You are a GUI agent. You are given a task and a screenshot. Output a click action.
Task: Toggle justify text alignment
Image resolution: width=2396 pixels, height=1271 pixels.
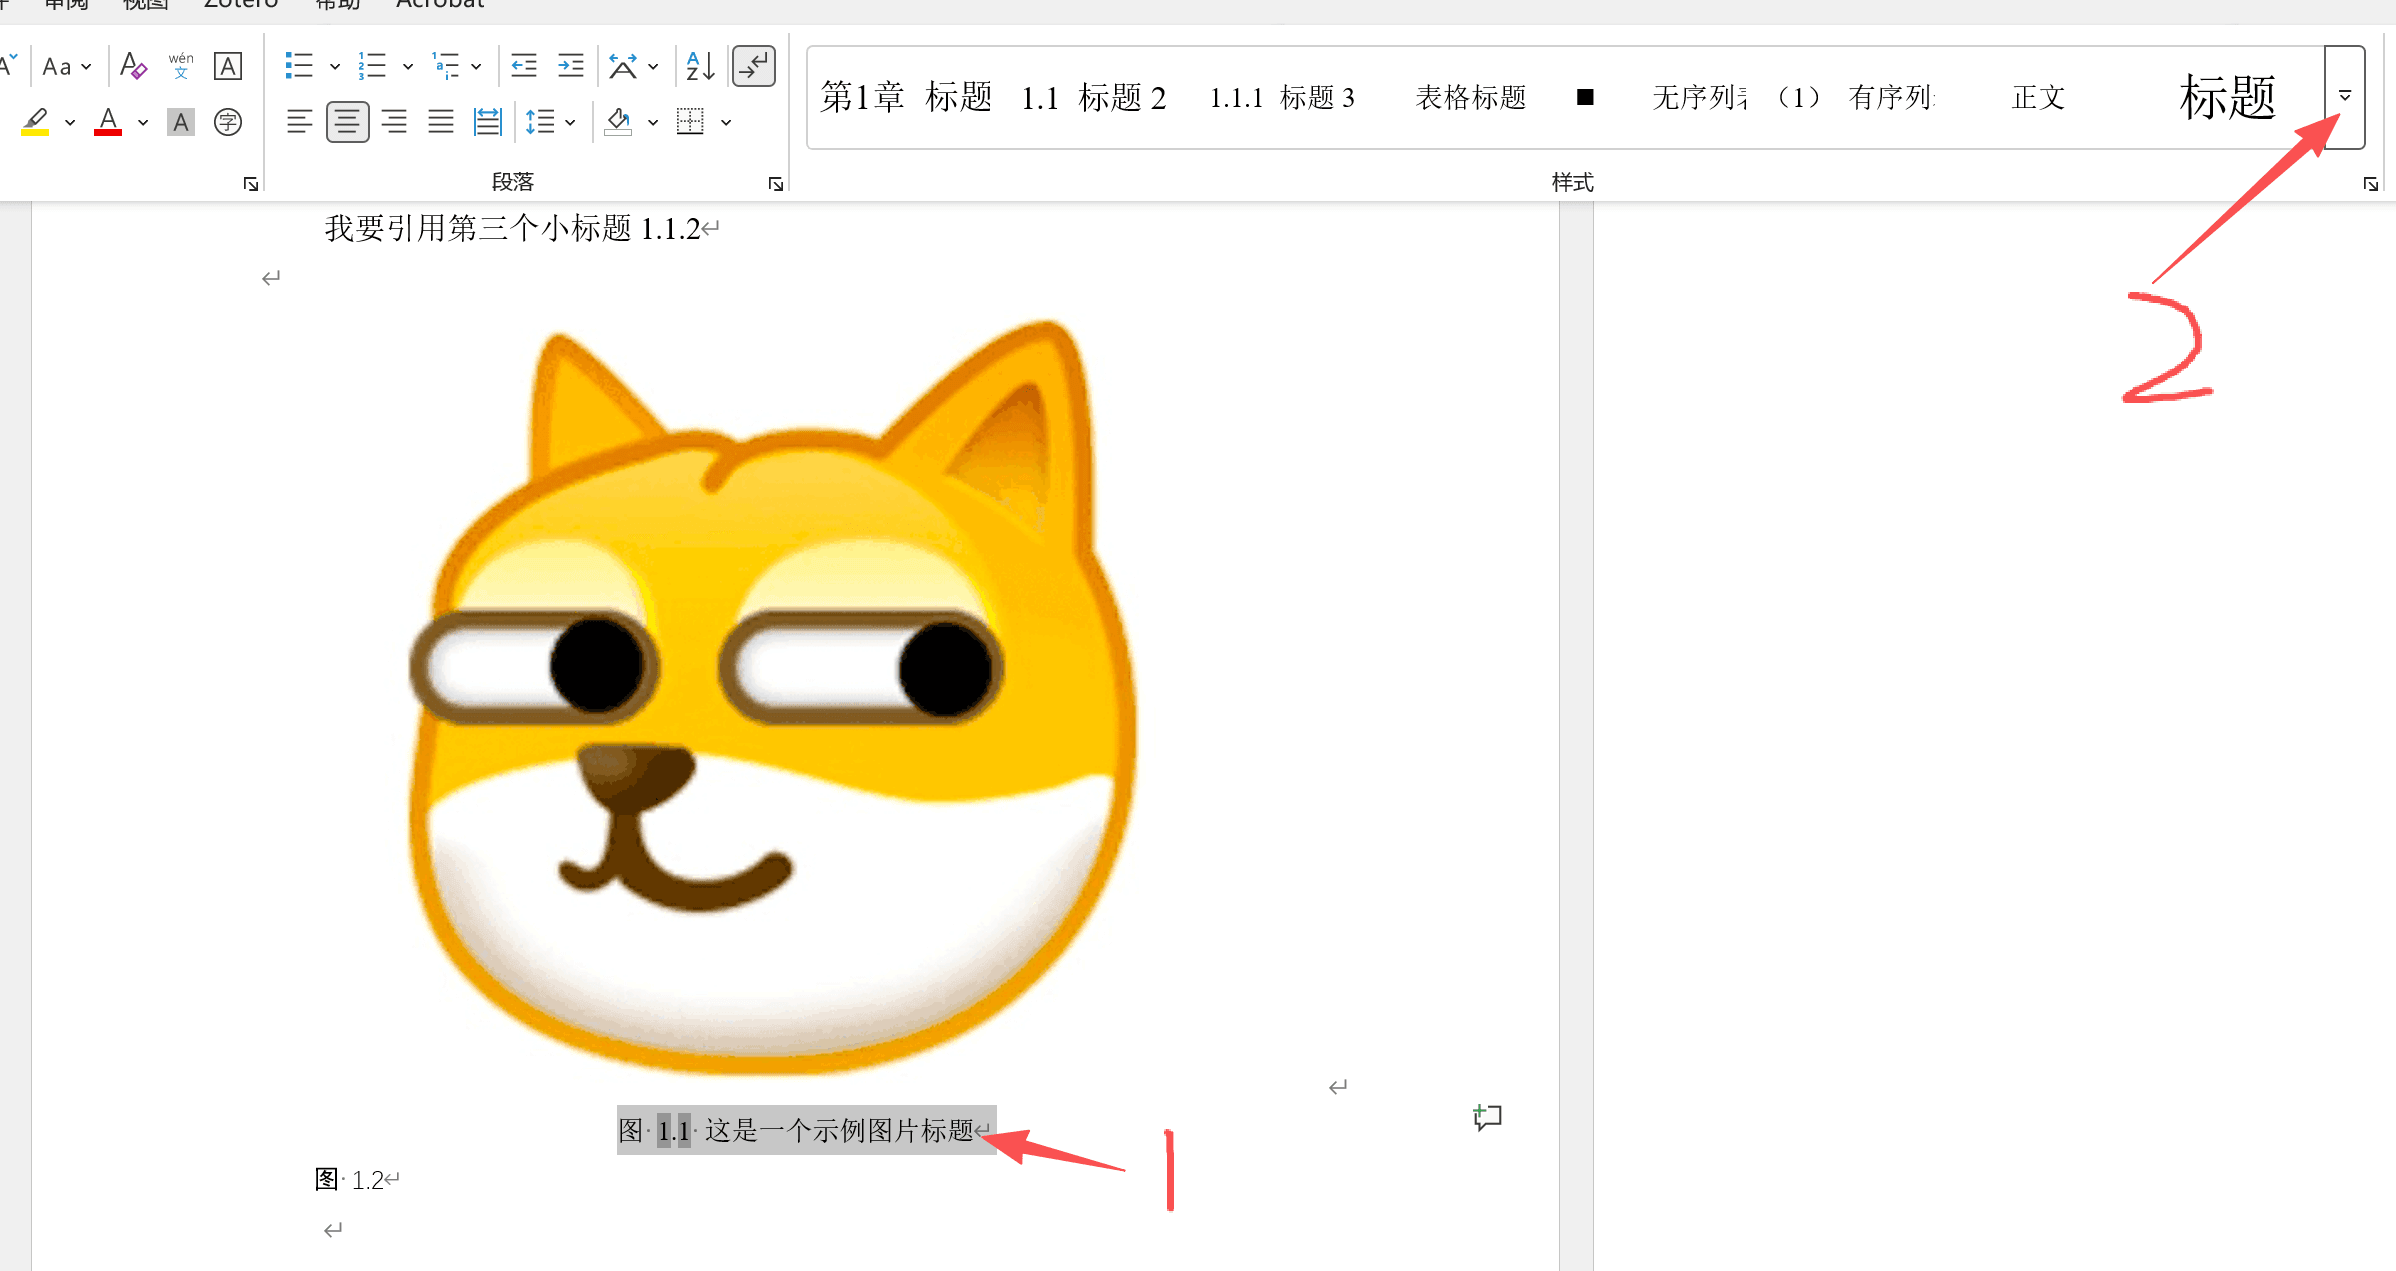[x=440, y=122]
